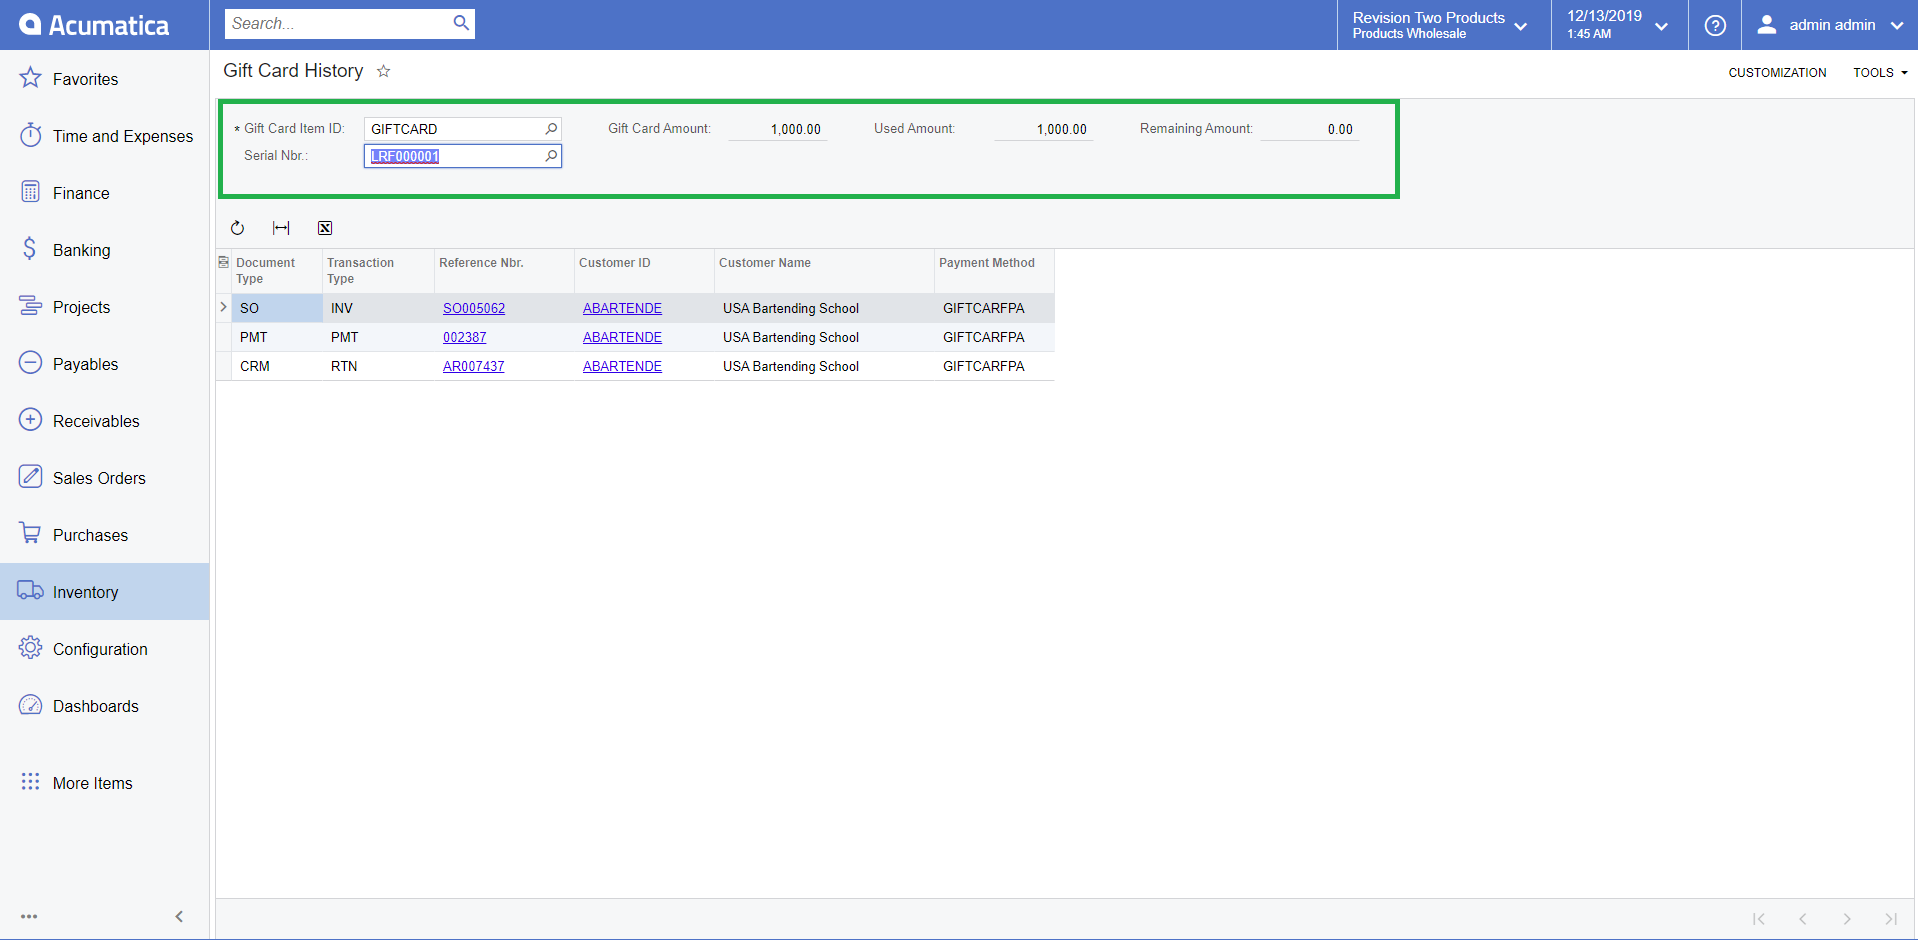Open the Dashboards workspace
Screen dimensions: 1918x940
point(104,706)
